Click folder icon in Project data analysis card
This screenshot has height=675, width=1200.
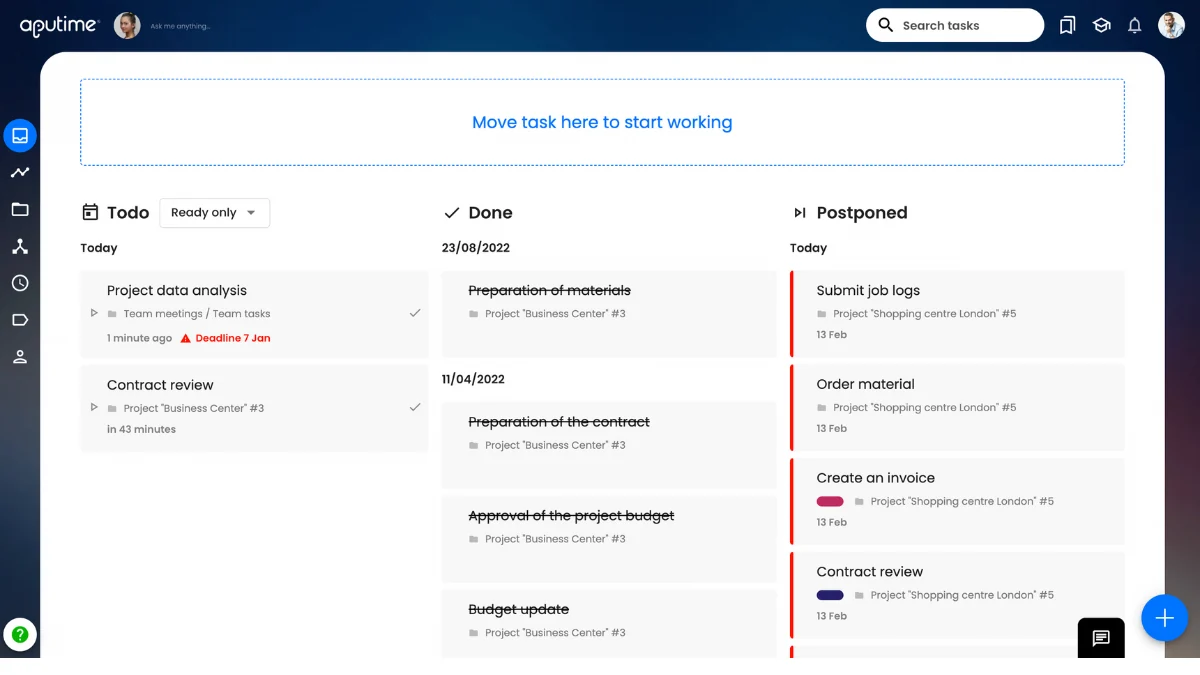(x=112, y=314)
